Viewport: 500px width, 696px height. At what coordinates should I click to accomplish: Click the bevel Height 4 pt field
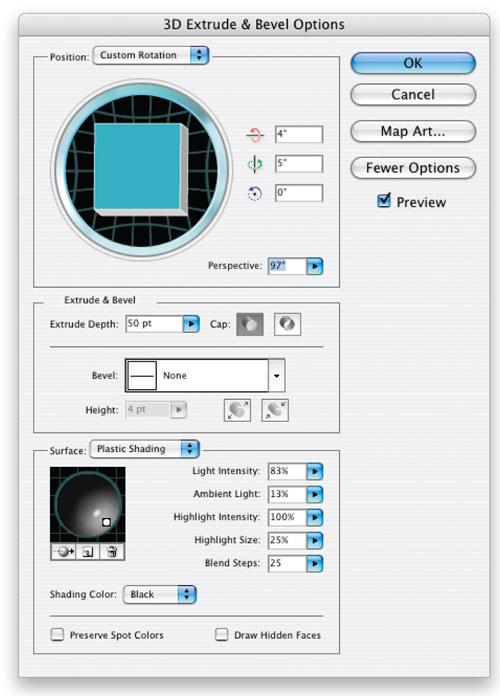coord(148,410)
